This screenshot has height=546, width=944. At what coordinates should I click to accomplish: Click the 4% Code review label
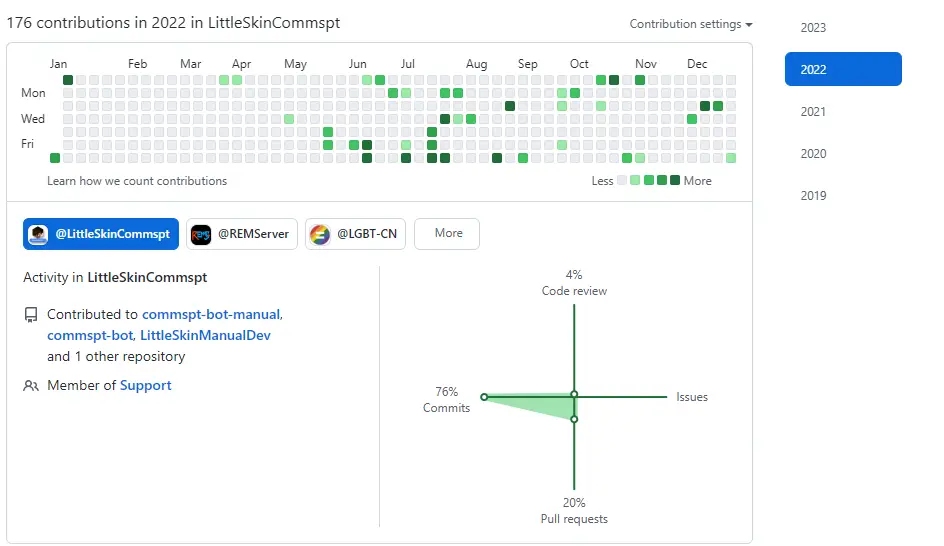coord(574,283)
